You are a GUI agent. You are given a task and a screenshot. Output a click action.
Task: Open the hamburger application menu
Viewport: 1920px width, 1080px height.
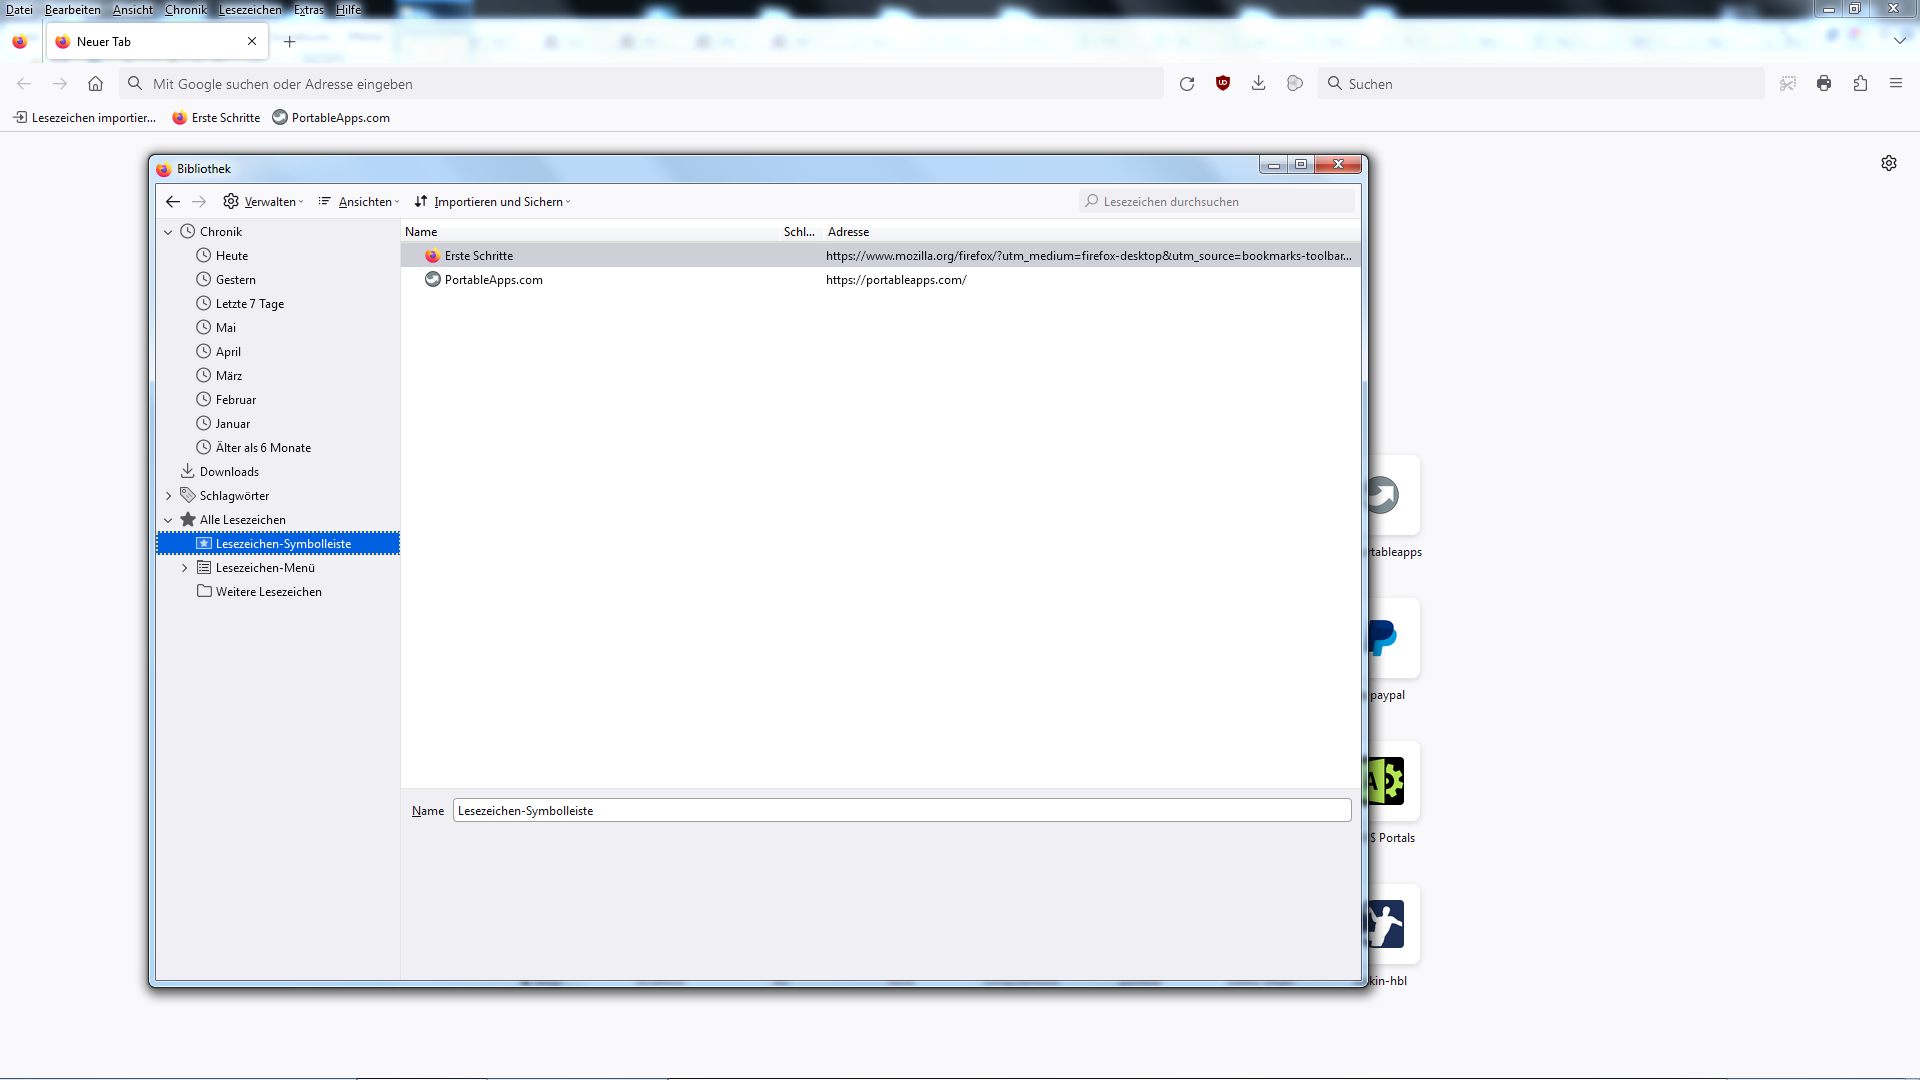pos(1896,84)
